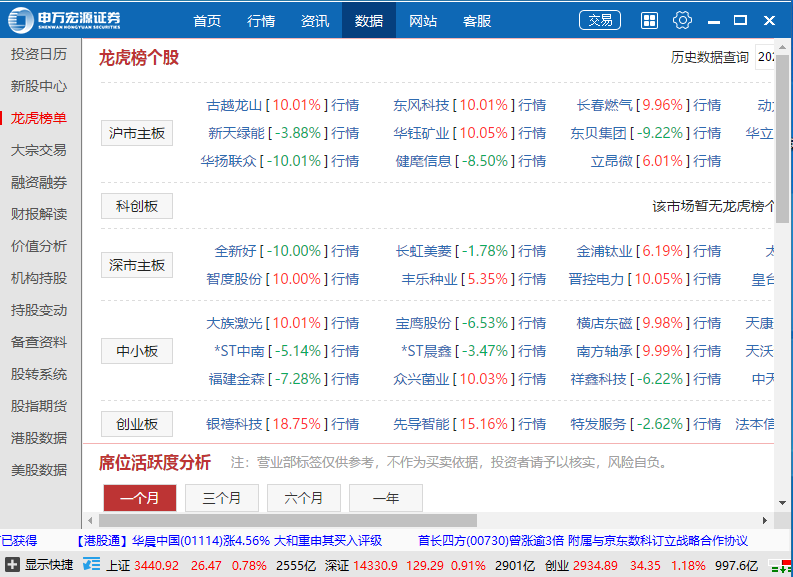Open 大宗交易 in the sidebar
The height and width of the screenshot is (577, 793).
(x=39, y=150)
